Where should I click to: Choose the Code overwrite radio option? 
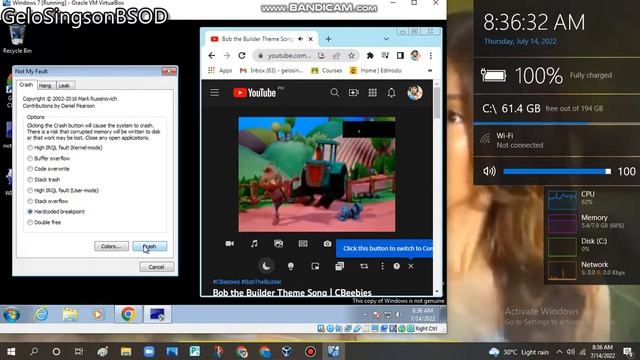48,169
